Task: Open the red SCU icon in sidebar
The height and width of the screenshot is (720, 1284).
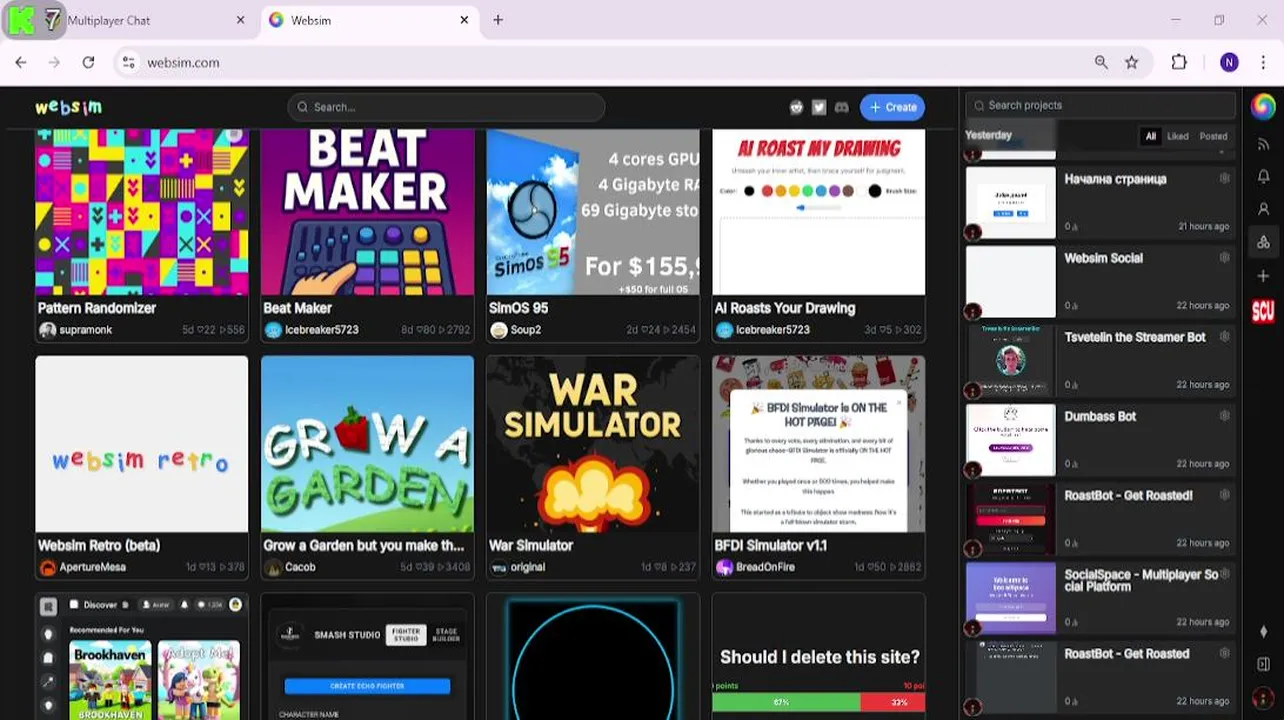Action: [1263, 311]
